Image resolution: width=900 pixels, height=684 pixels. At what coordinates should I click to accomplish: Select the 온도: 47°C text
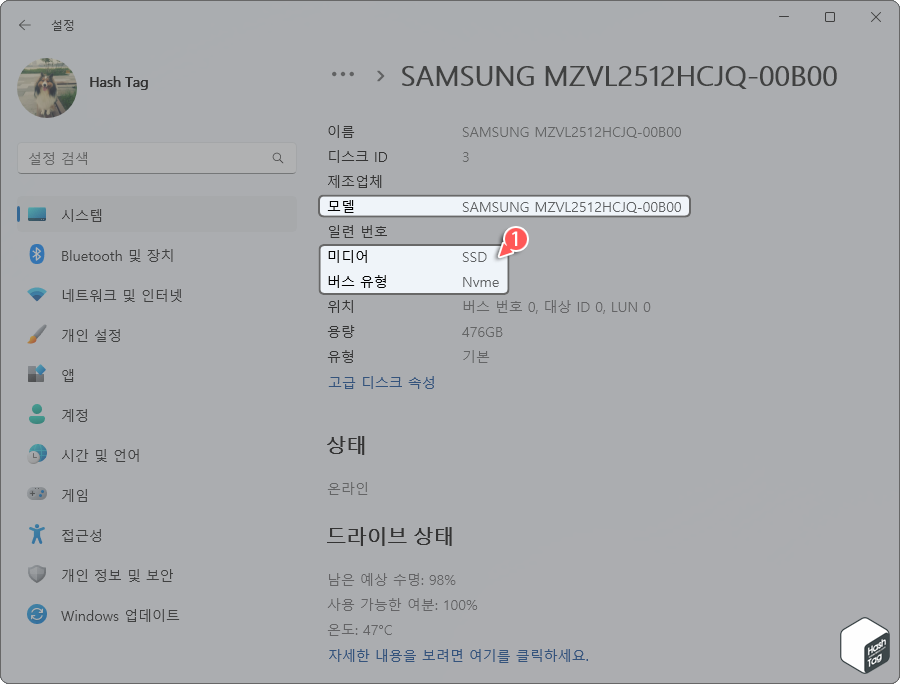[x=360, y=630]
